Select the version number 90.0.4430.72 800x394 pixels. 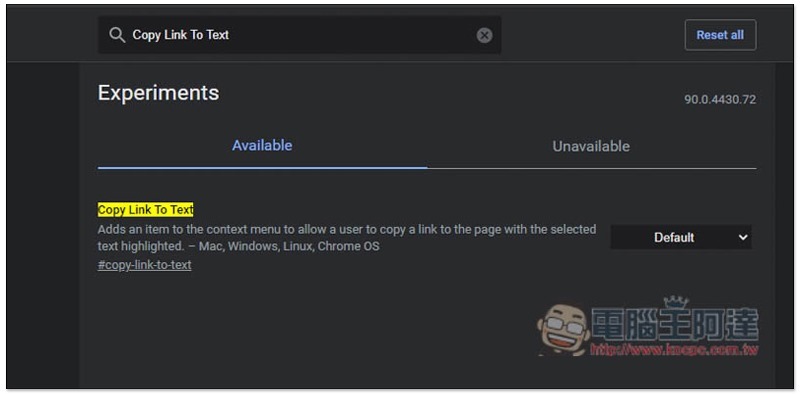[x=720, y=100]
